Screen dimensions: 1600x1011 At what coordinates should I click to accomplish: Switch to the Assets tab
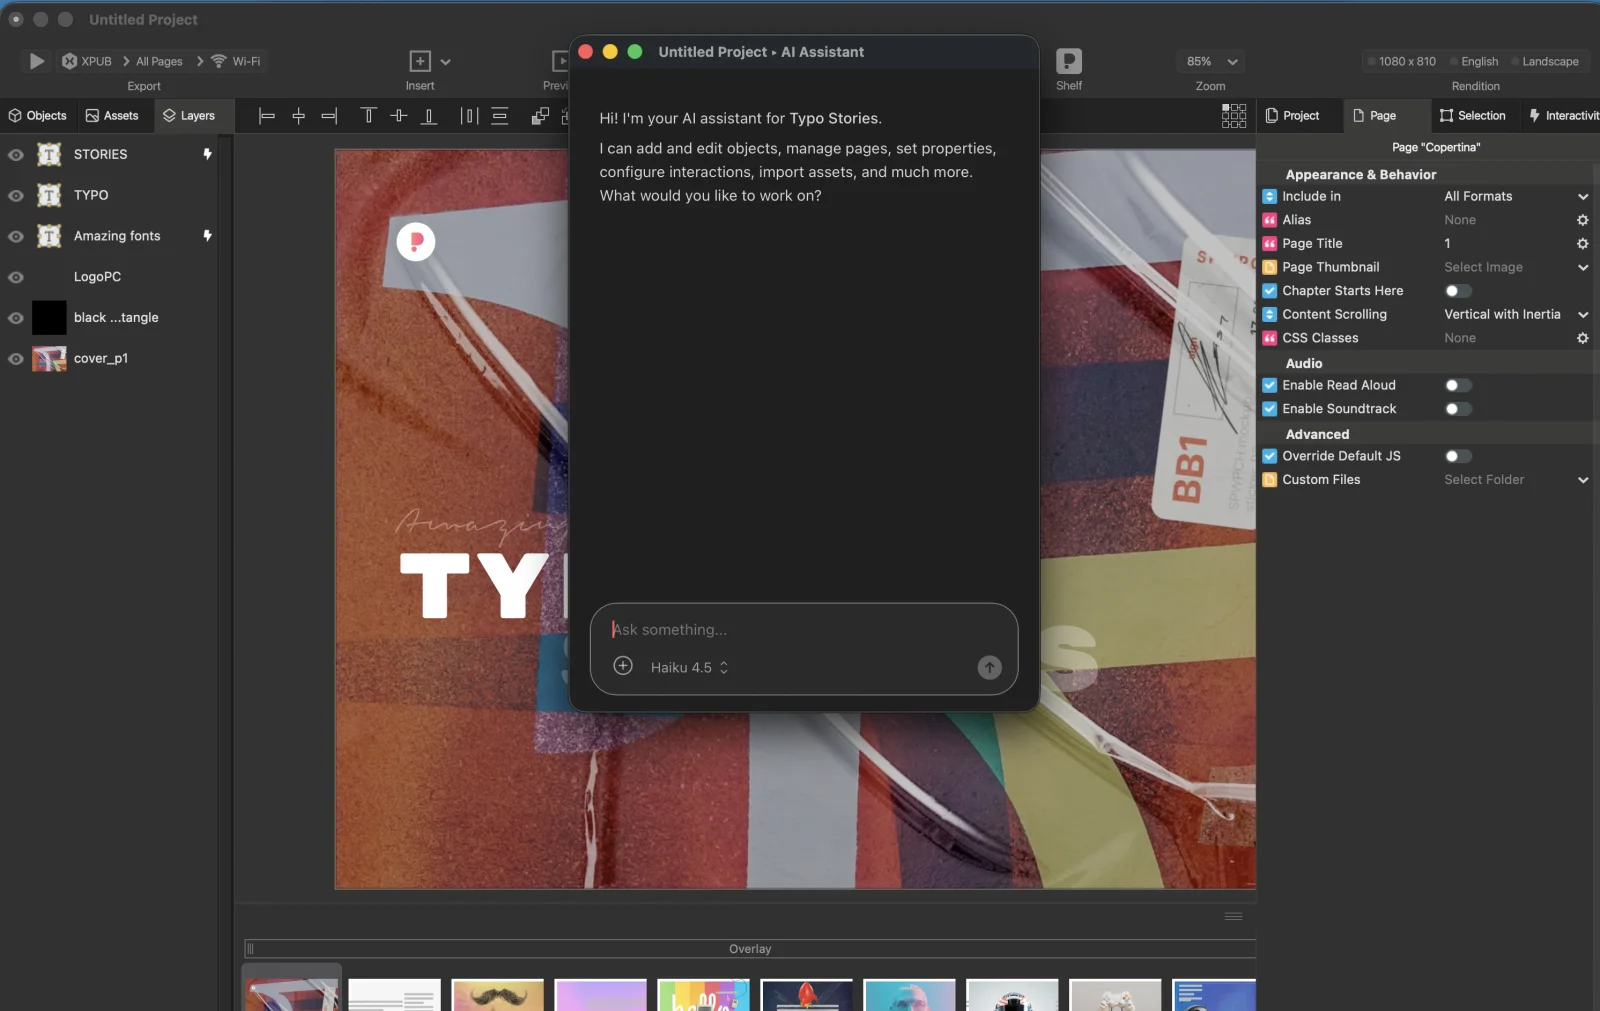[x=112, y=116]
